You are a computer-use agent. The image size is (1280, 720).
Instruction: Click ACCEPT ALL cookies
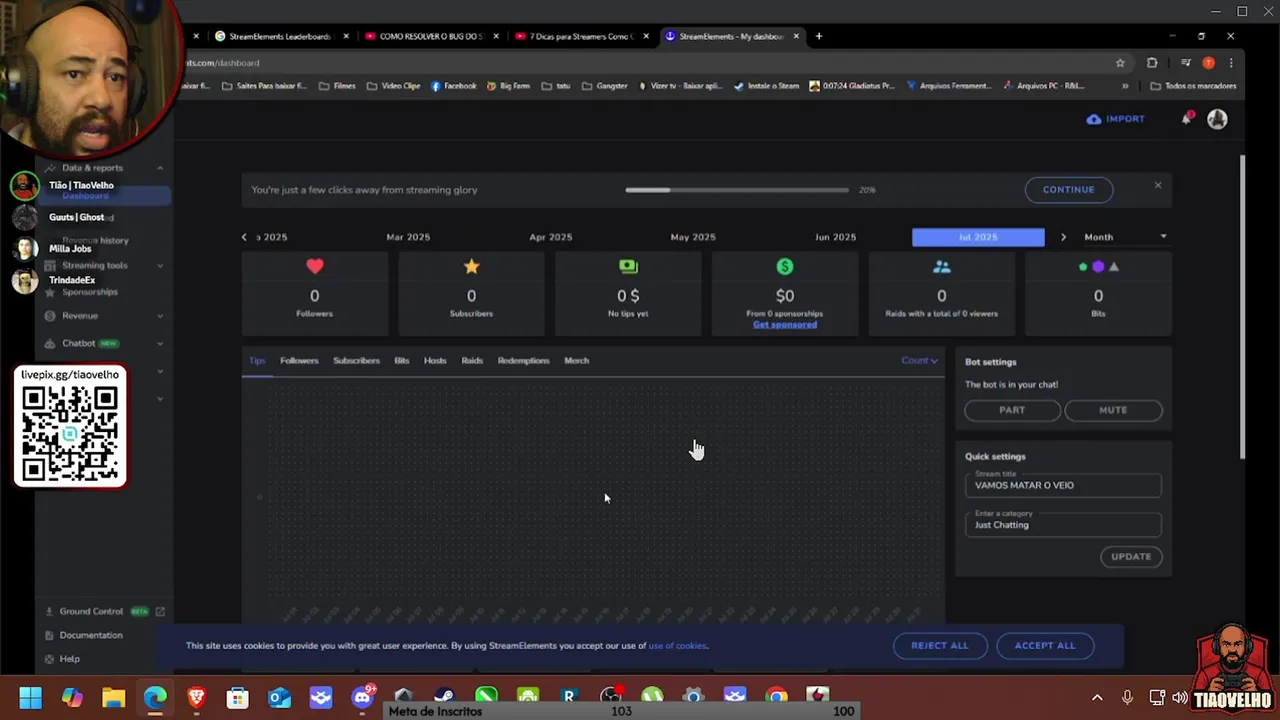point(1045,645)
